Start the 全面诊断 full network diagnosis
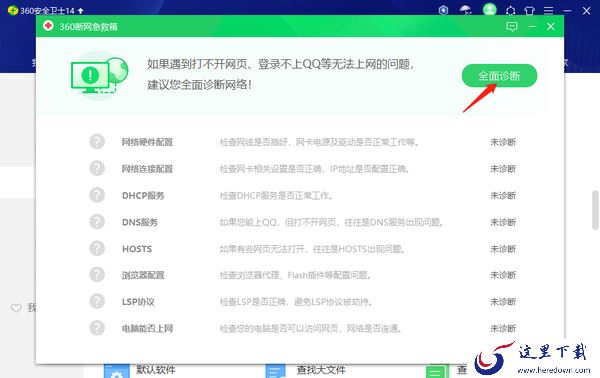600x378 pixels. (499, 76)
